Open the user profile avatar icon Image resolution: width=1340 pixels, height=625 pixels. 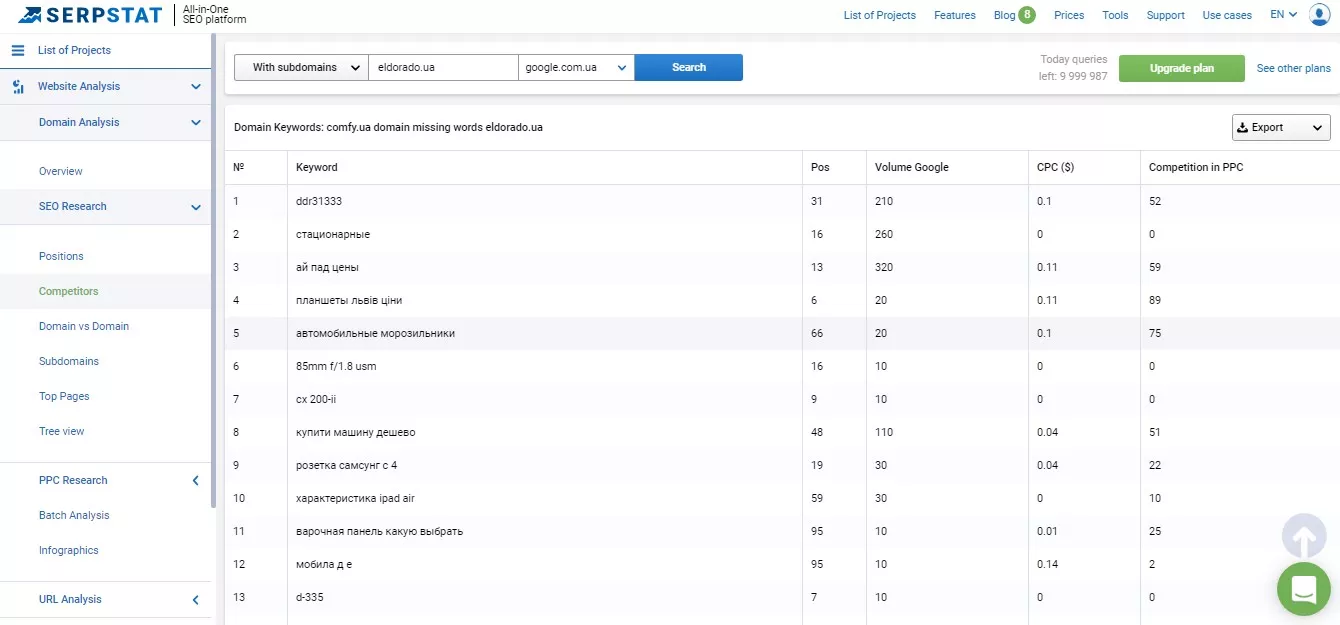pyautogui.click(x=1320, y=15)
